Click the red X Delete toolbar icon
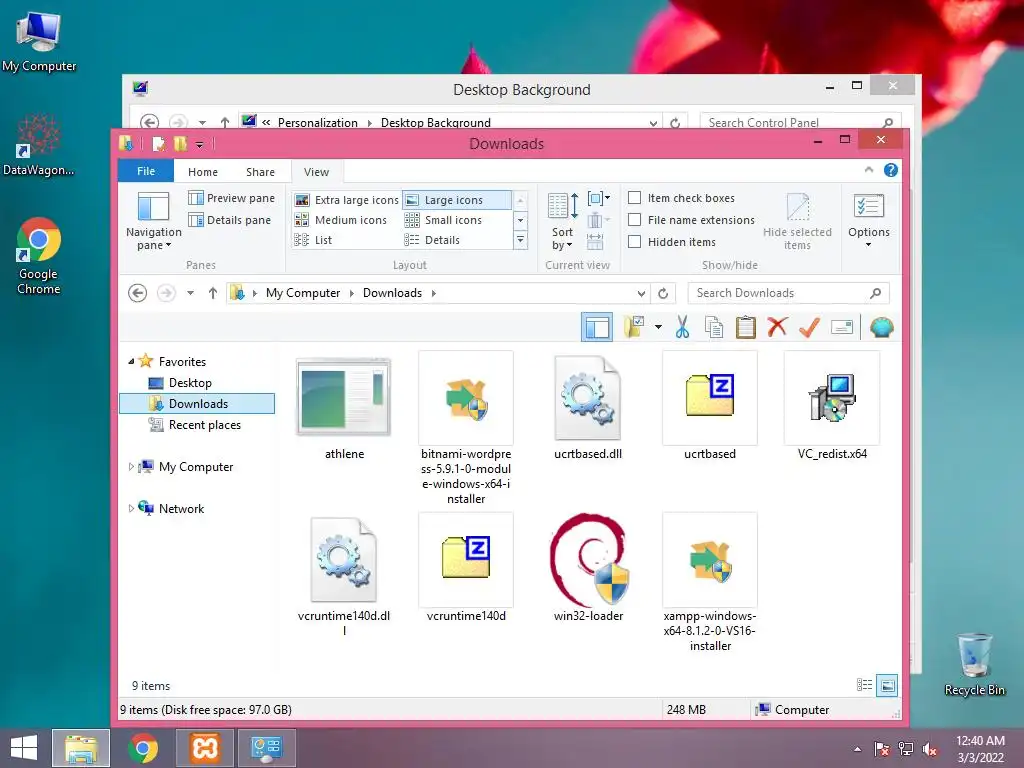 777,327
